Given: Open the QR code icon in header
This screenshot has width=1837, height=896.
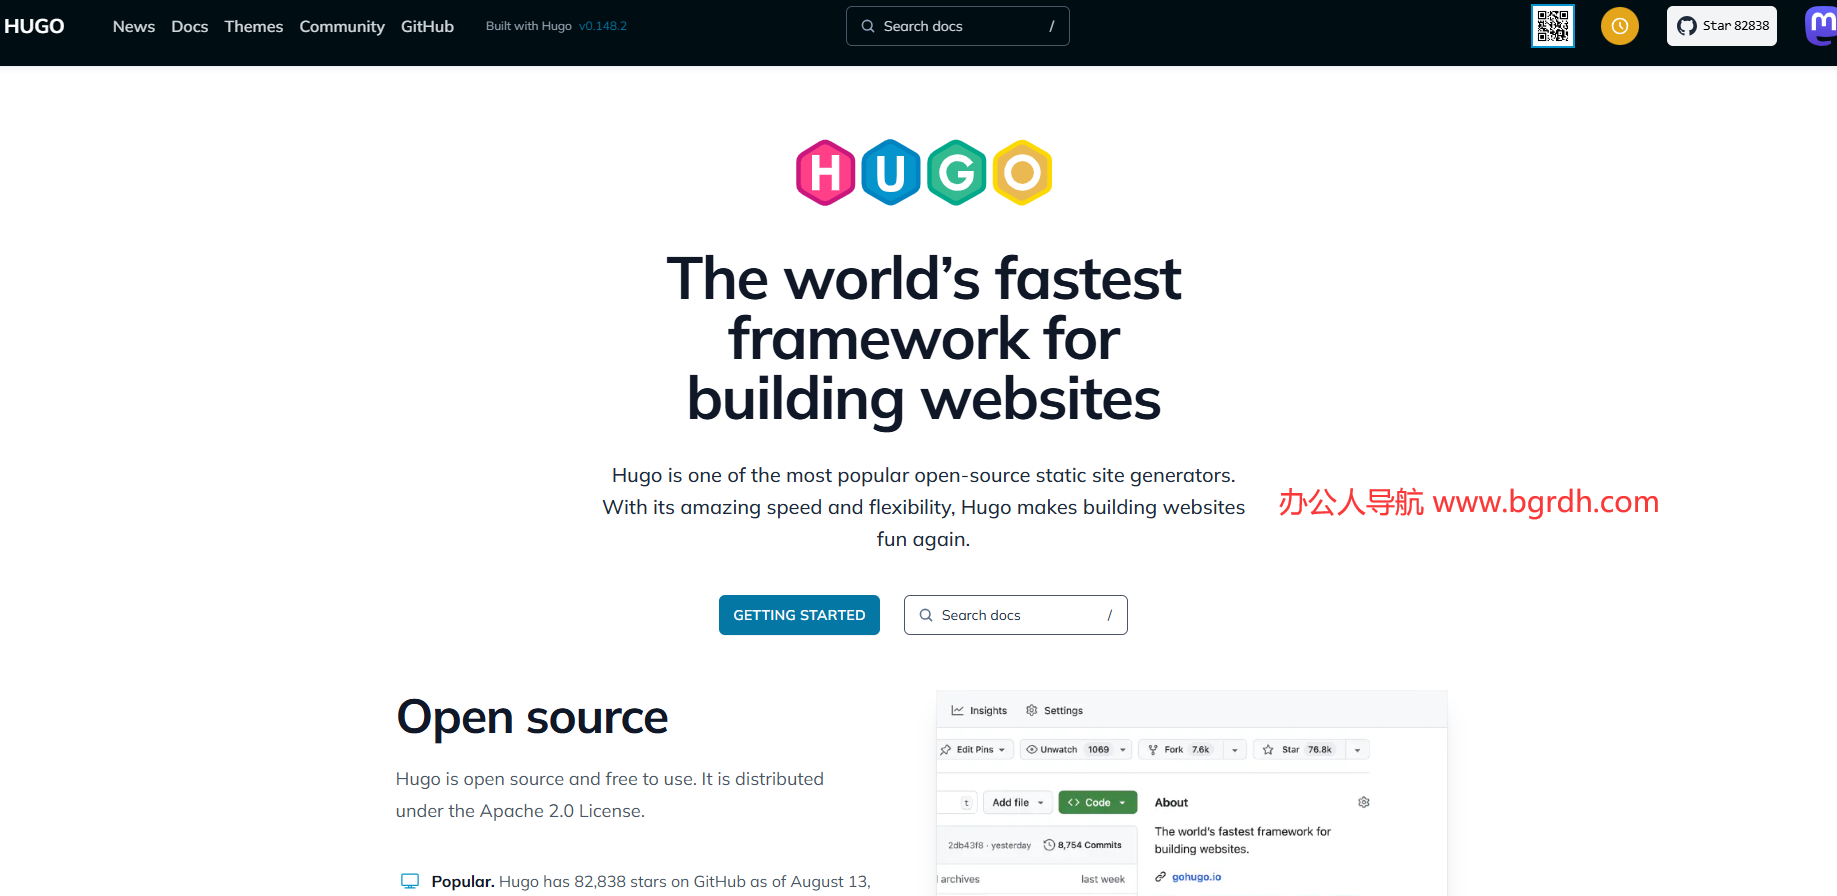Looking at the screenshot, I should [1552, 26].
